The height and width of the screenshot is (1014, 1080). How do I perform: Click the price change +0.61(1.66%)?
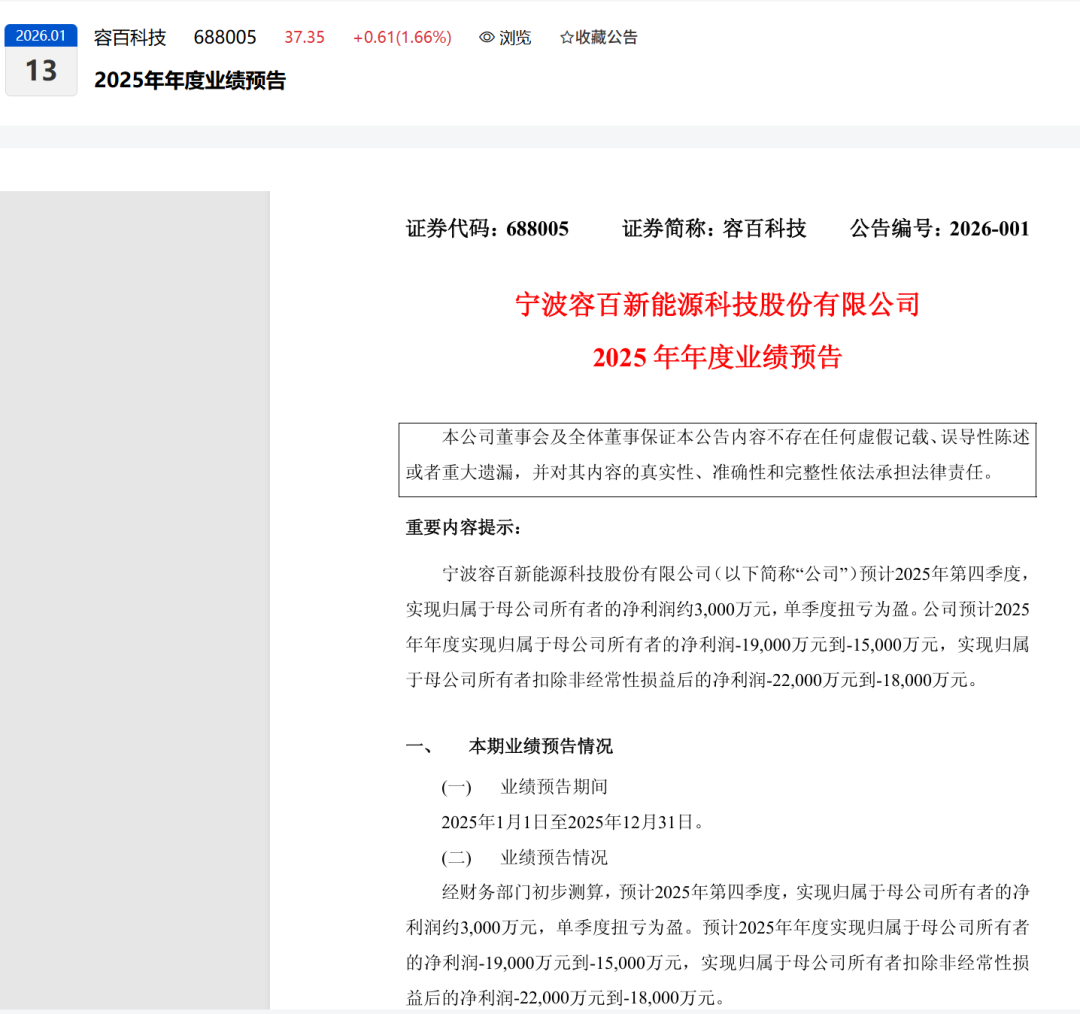[x=402, y=37]
